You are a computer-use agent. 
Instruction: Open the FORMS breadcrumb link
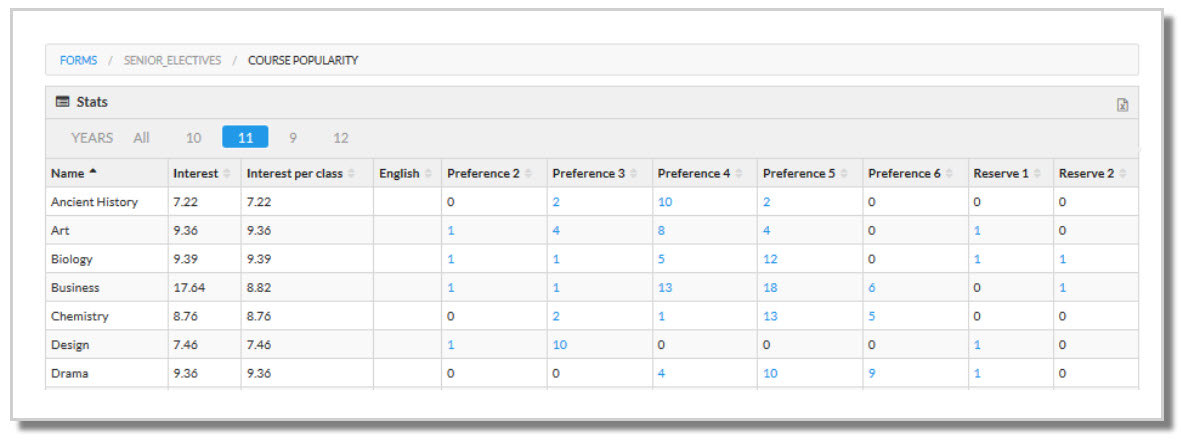coord(78,60)
